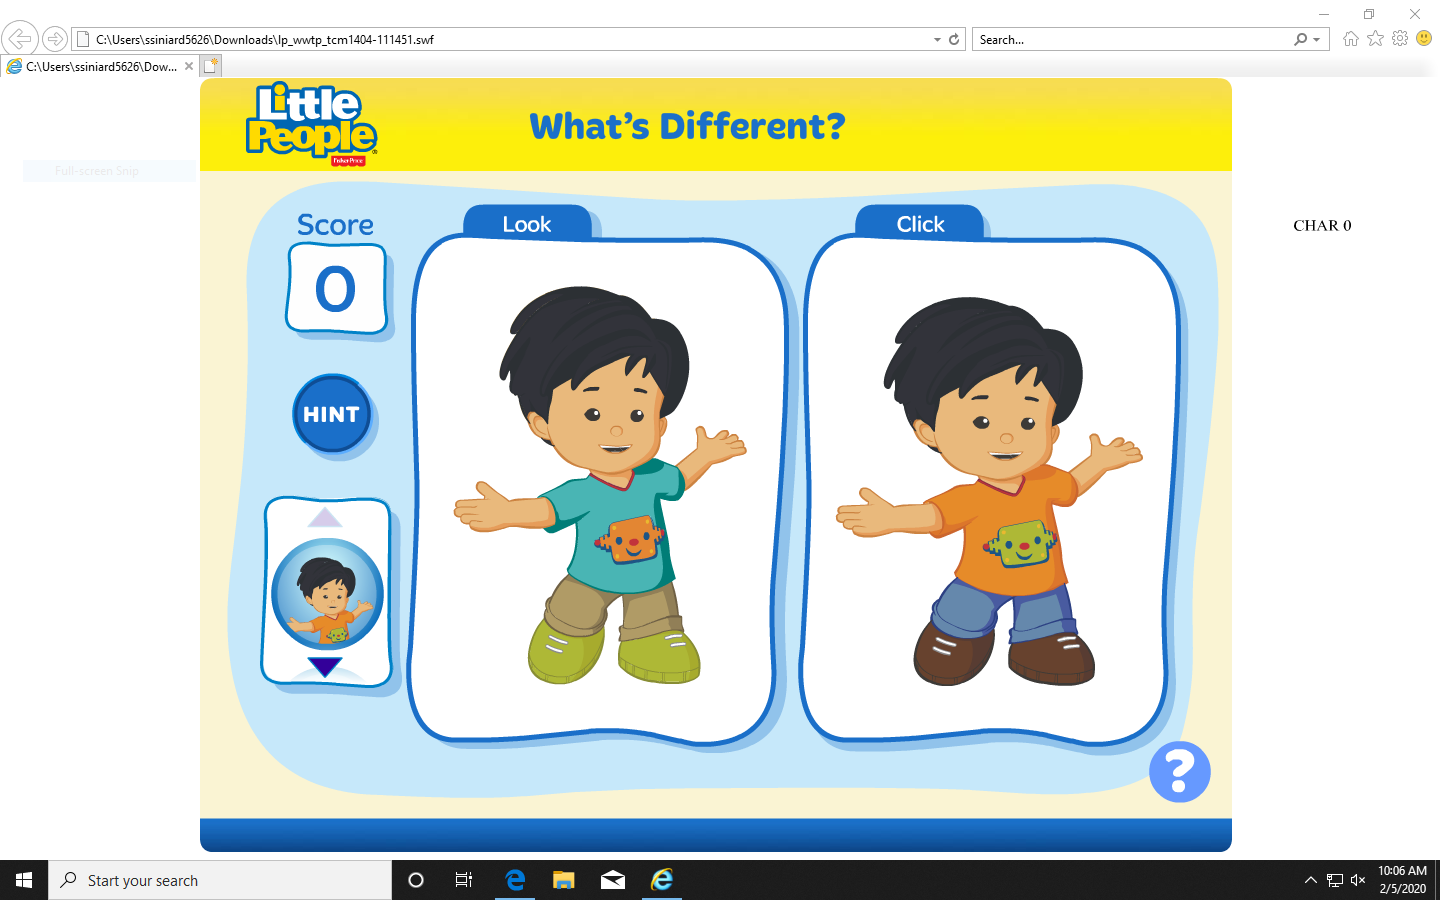
Task: Click the What's Different? title
Action: pos(687,126)
